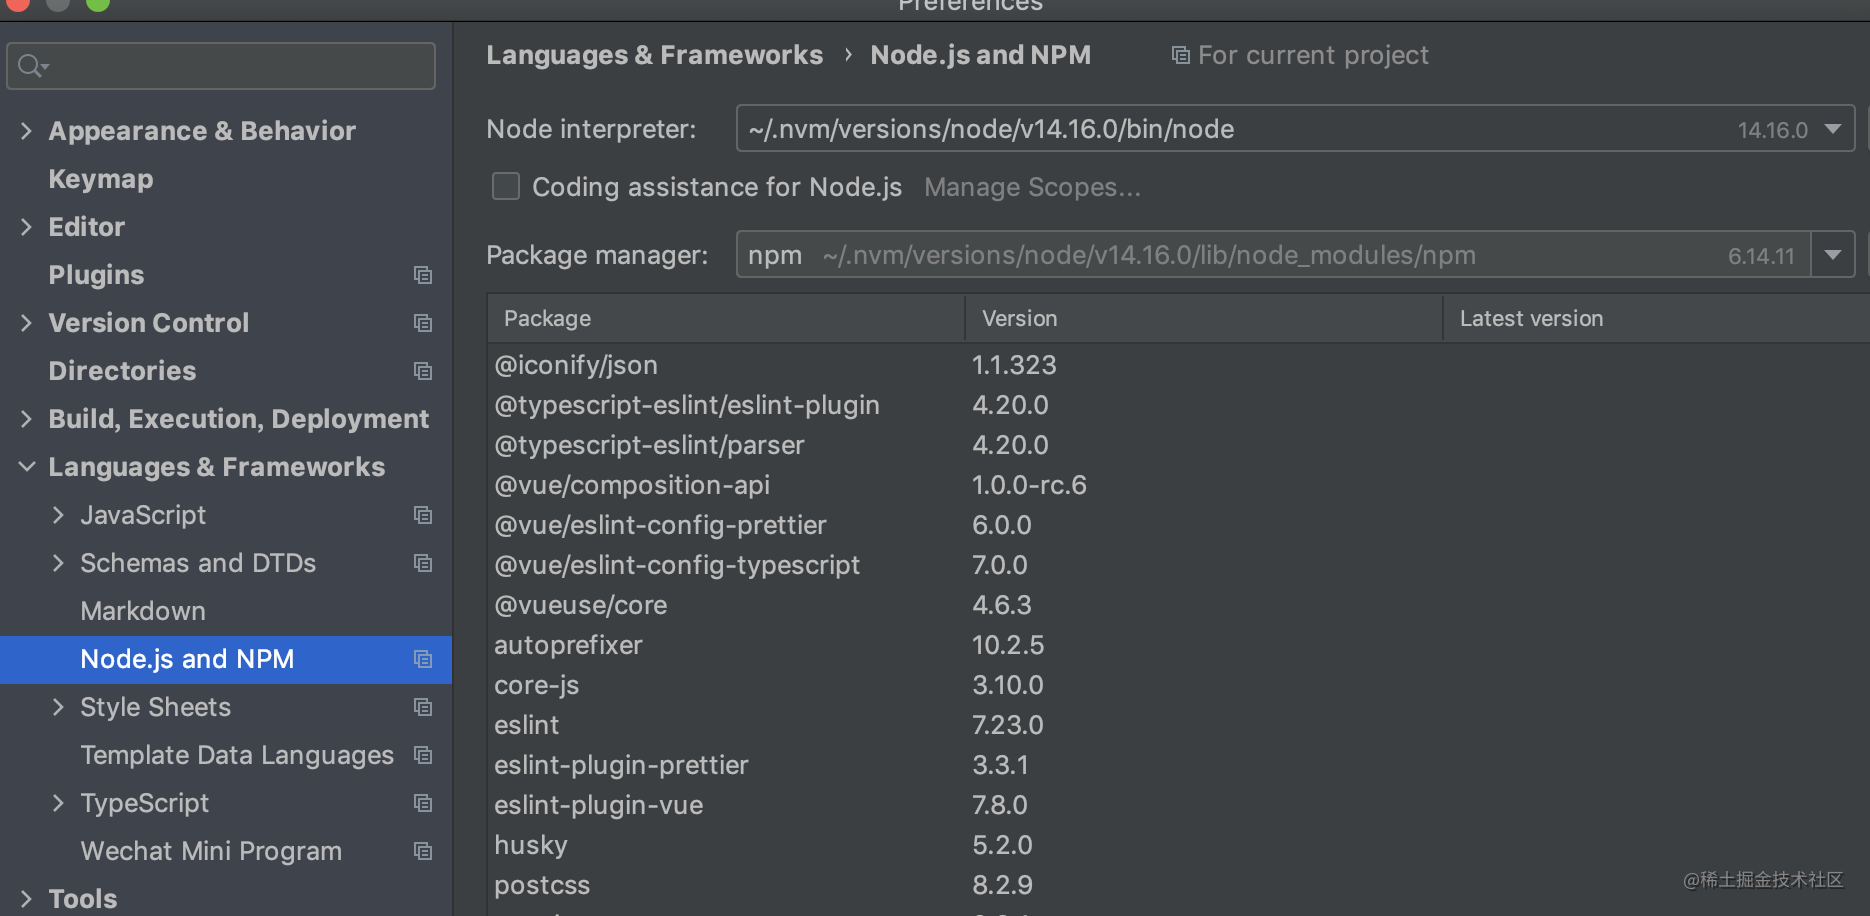Expand the Appearance & Behavior section
The width and height of the screenshot is (1870, 916).
pyautogui.click(x=25, y=130)
